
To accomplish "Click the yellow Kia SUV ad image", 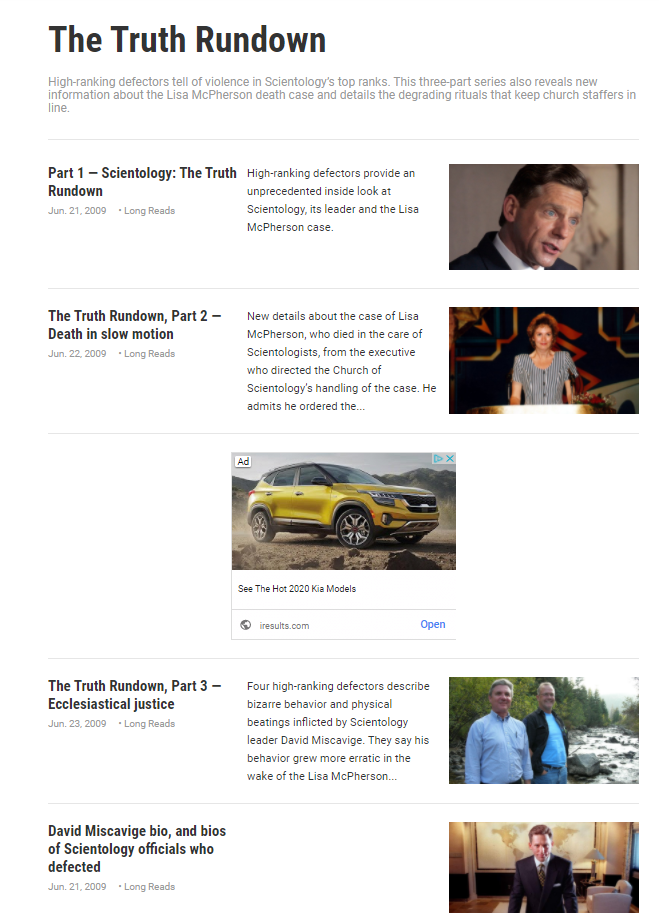I will tap(343, 511).
